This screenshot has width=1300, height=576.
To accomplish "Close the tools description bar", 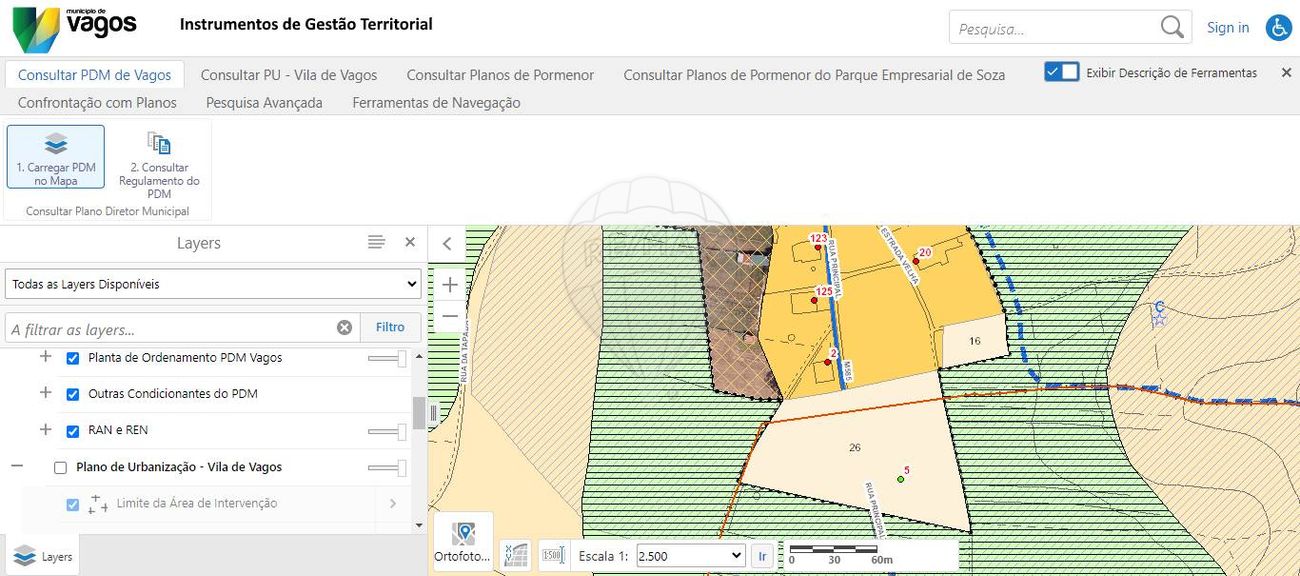I will [1286, 73].
